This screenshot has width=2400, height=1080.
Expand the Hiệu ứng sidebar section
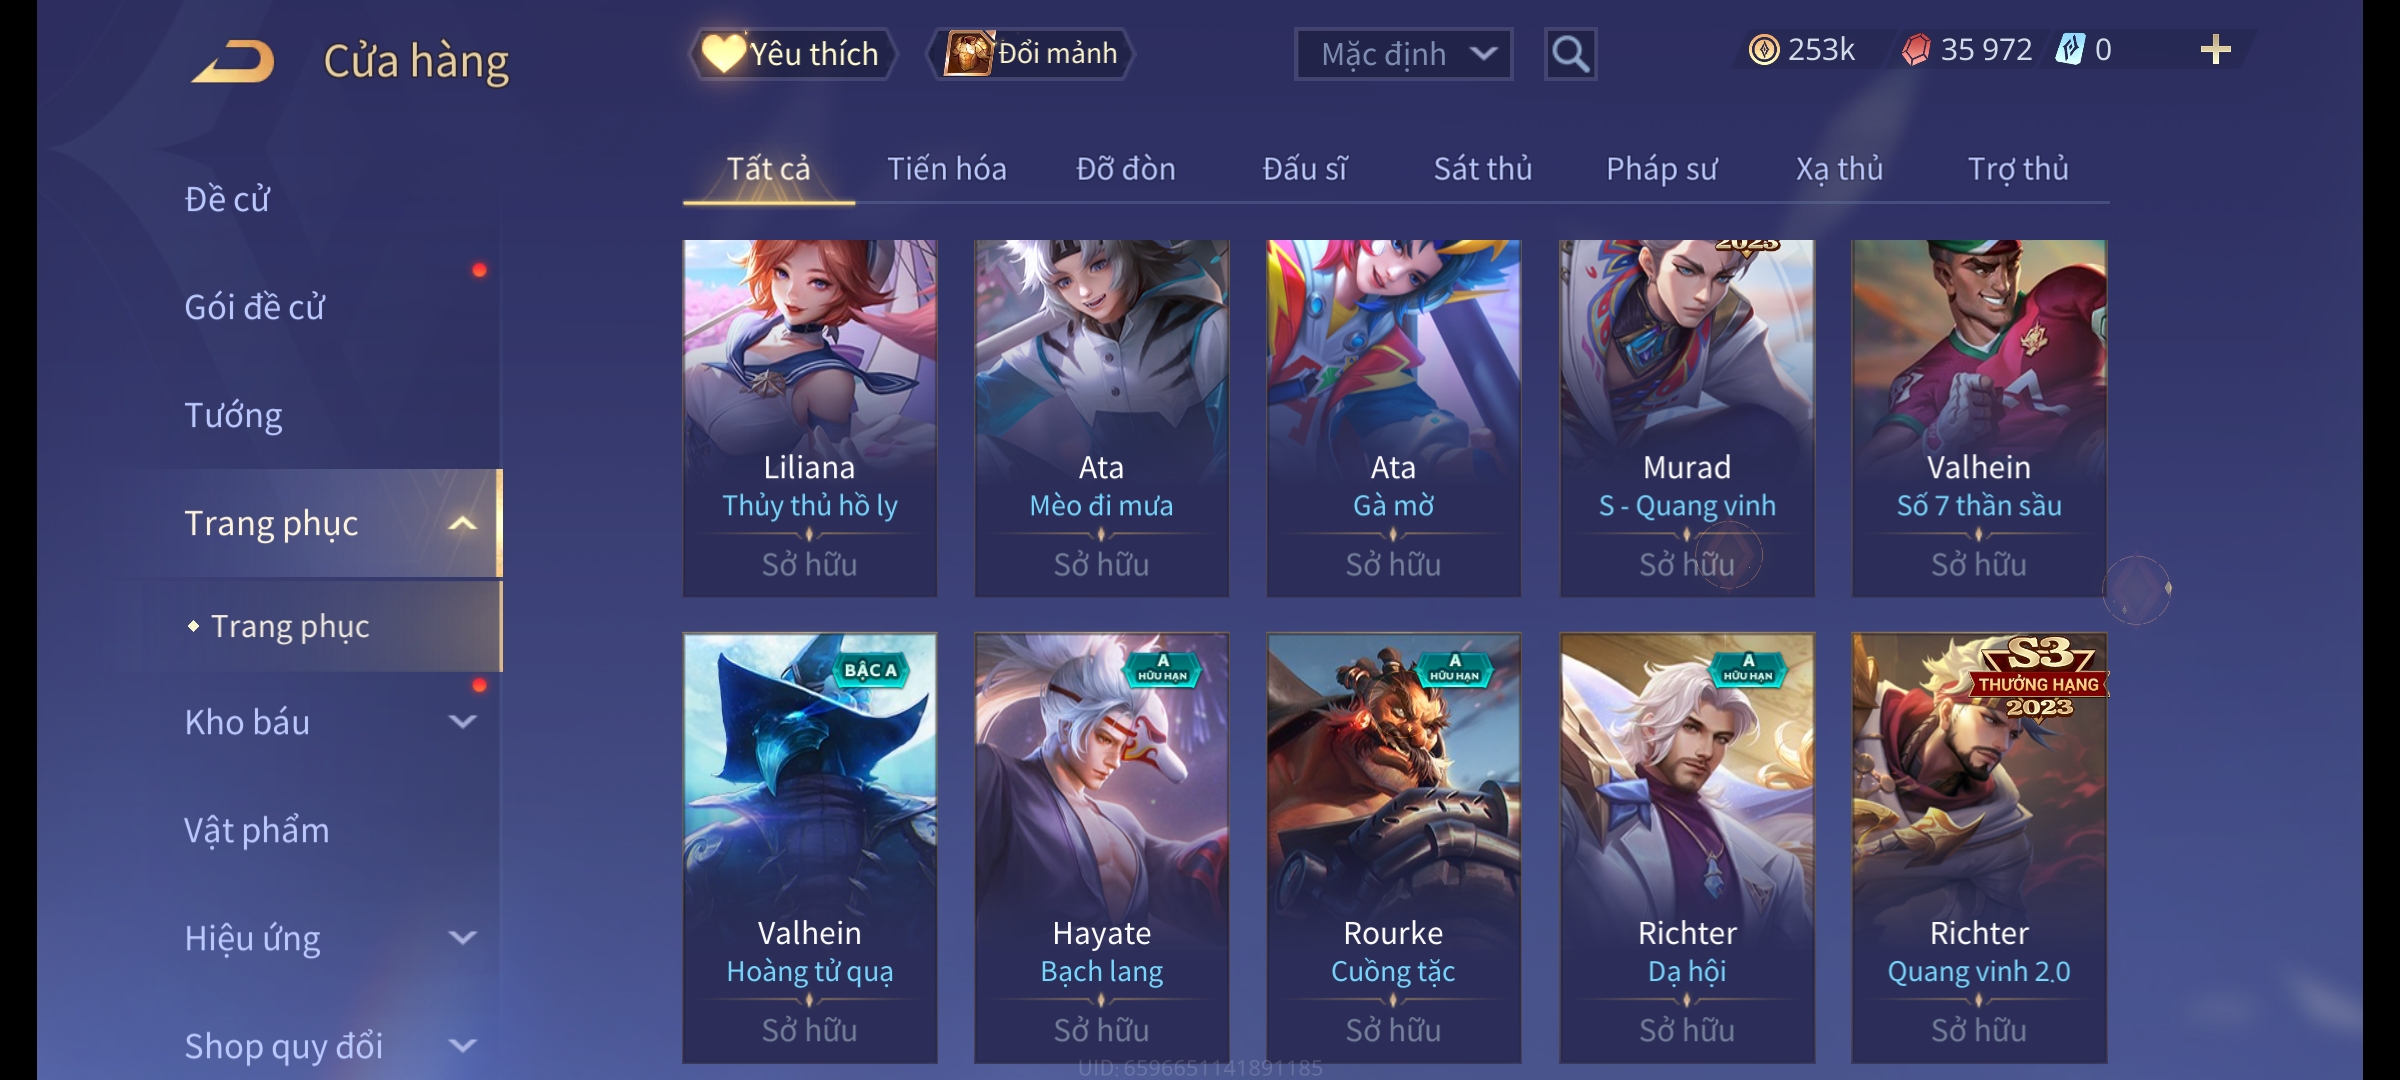[461, 938]
